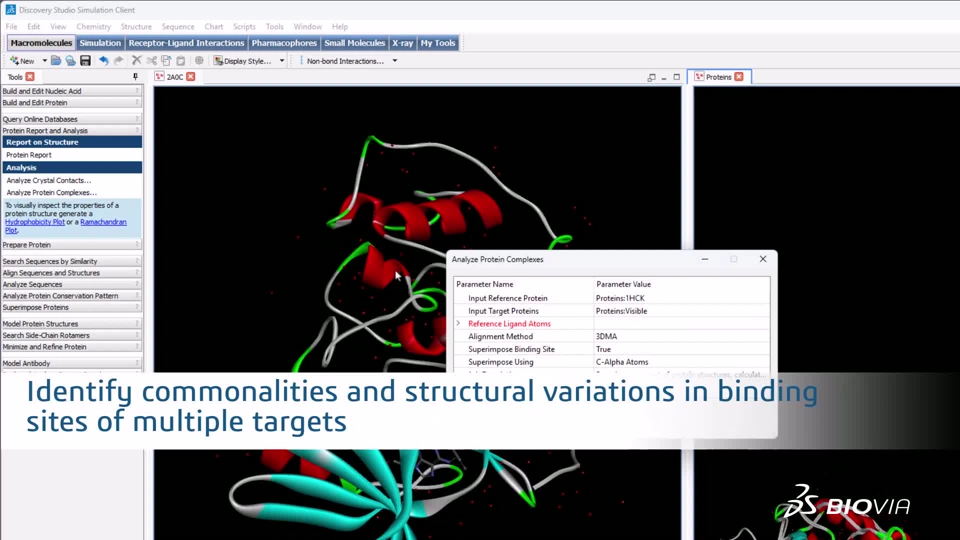
Task: Open the Chart menu
Action: pyautogui.click(x=214, y=26)
